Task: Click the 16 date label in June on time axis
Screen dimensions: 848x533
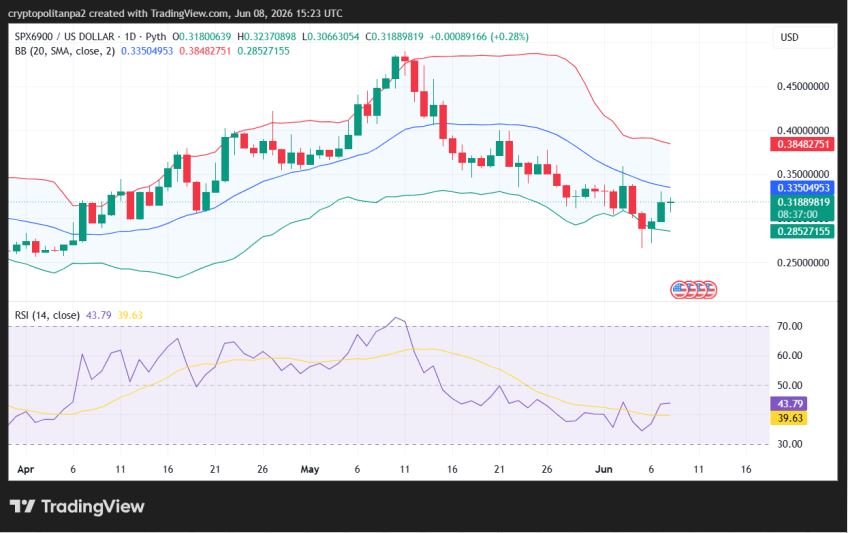Action: [746, 469]
